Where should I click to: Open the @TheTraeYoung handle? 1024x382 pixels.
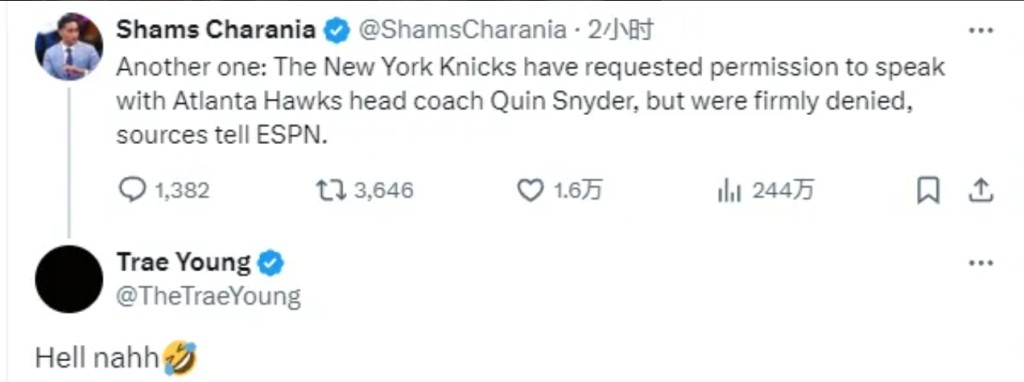[x=208, y=296]
